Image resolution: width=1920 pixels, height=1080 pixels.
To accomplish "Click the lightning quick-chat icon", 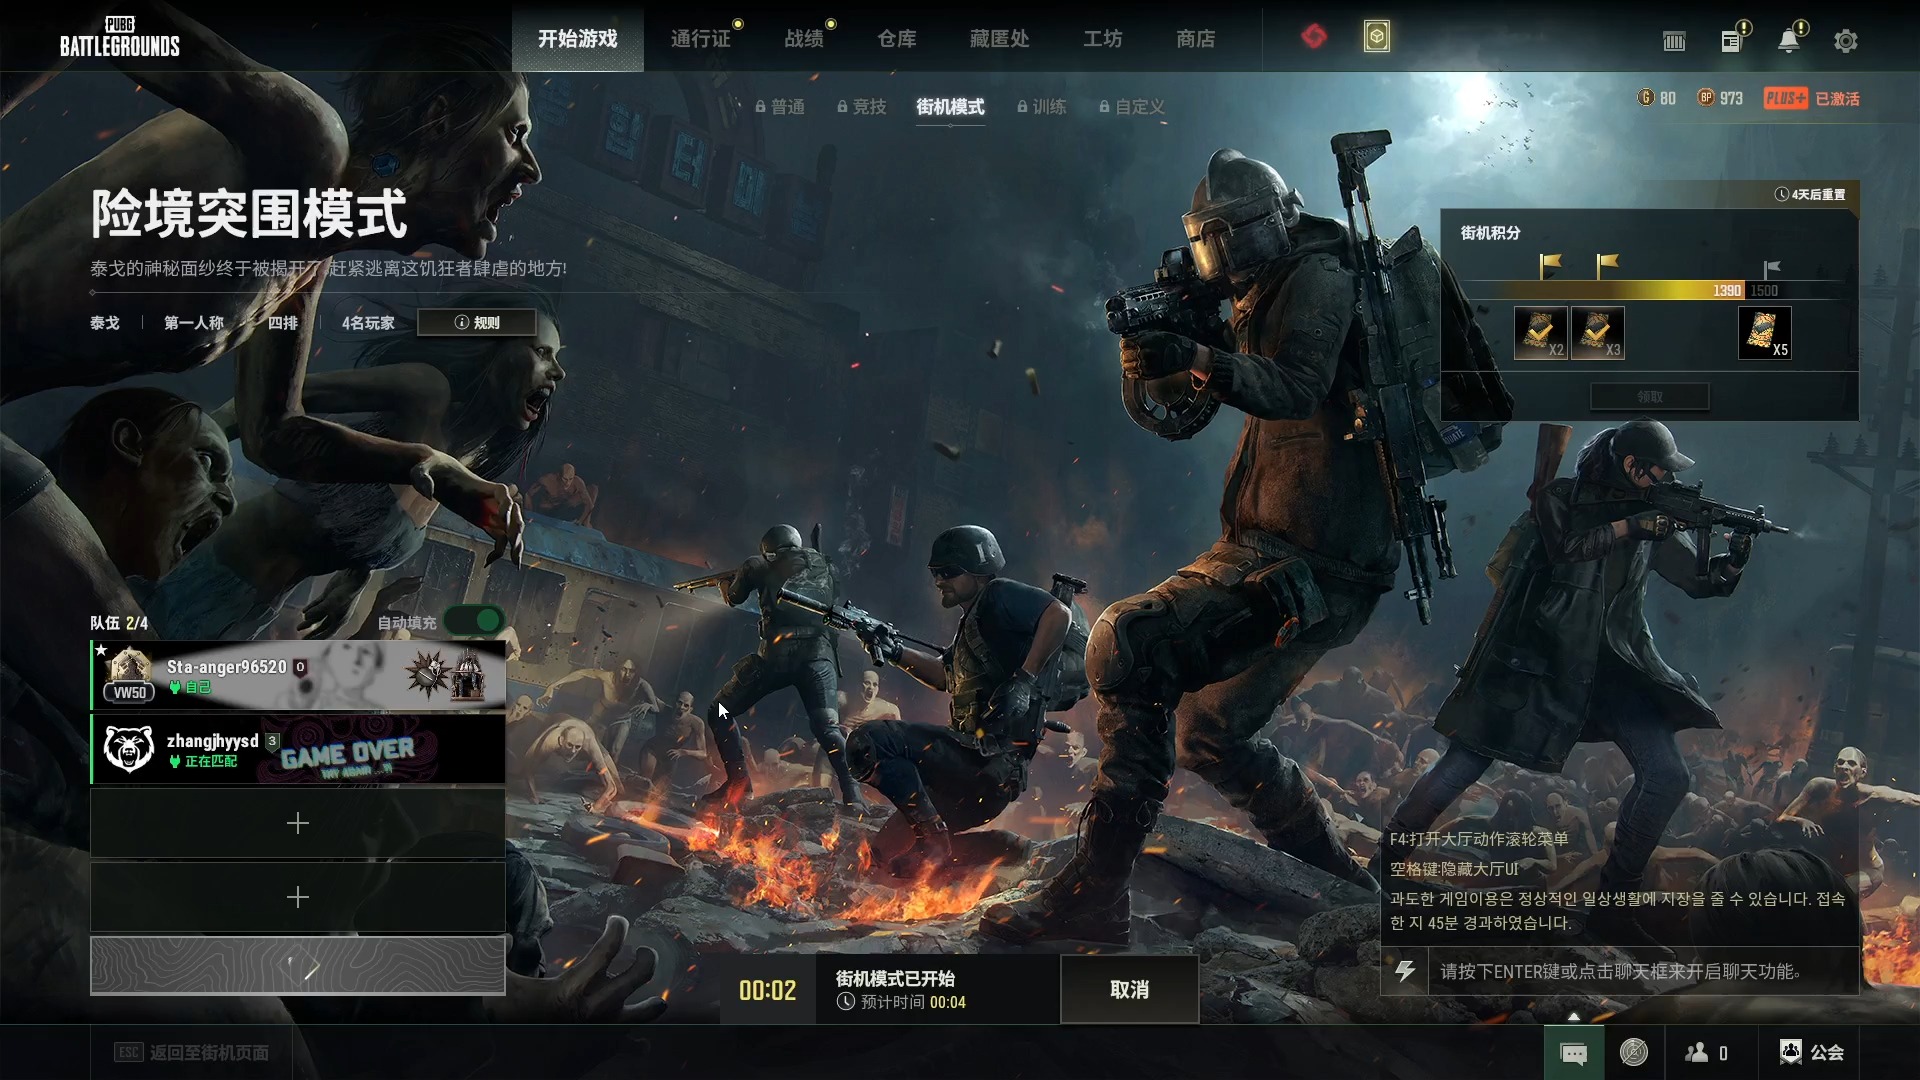I will [x=1405, y=971].
